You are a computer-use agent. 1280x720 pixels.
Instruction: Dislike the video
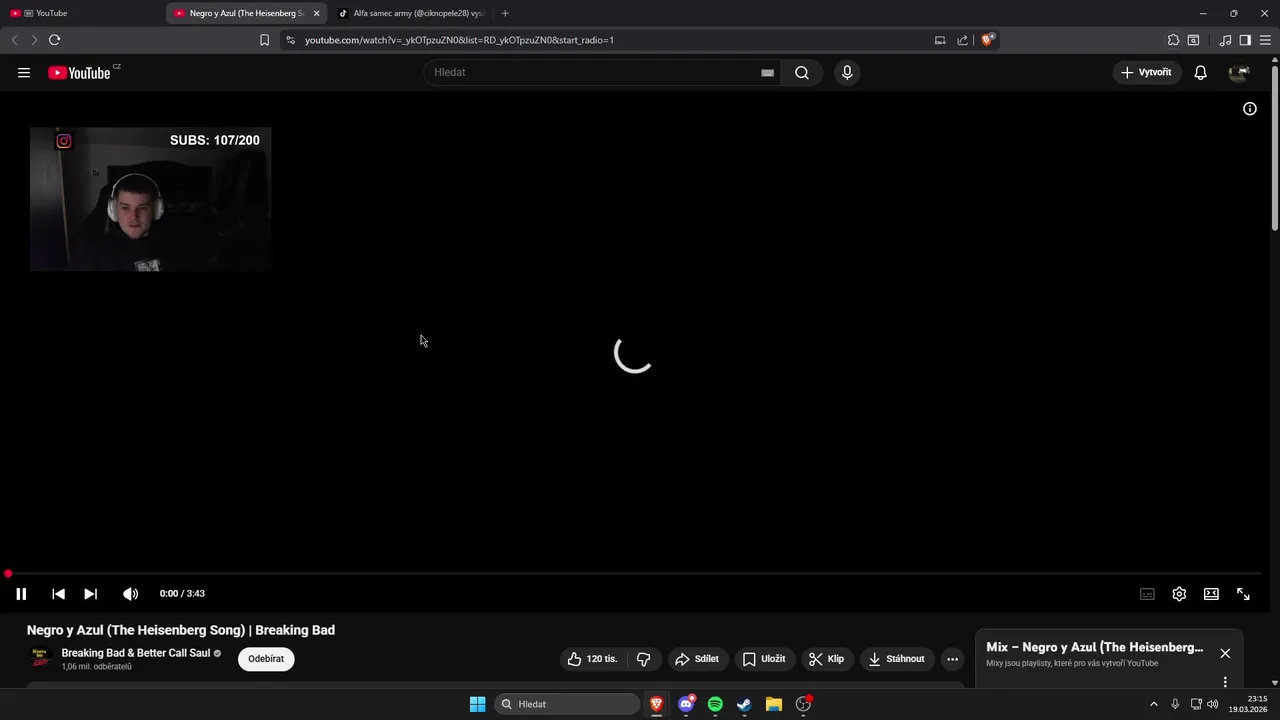(644, 659)
